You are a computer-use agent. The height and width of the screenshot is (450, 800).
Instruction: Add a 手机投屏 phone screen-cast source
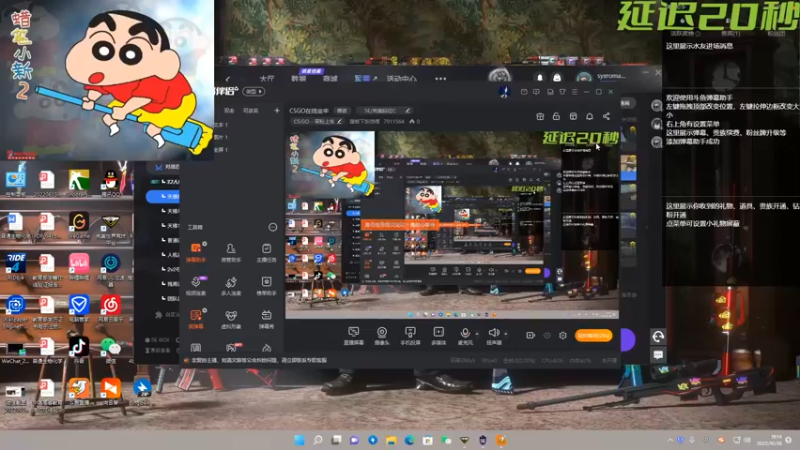click(410, 336)
